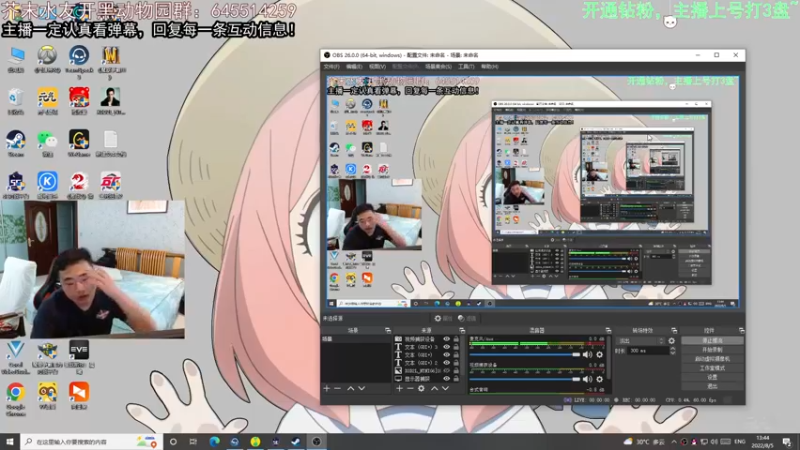
Task: Open Microsoft Edge from taskbar
Action: coord(214,442)
